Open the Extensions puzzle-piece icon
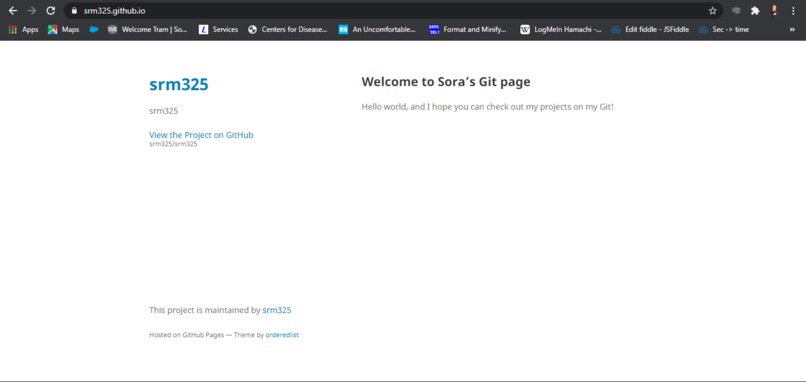Viewport: 806px width, 382px height. pos(755,11)
